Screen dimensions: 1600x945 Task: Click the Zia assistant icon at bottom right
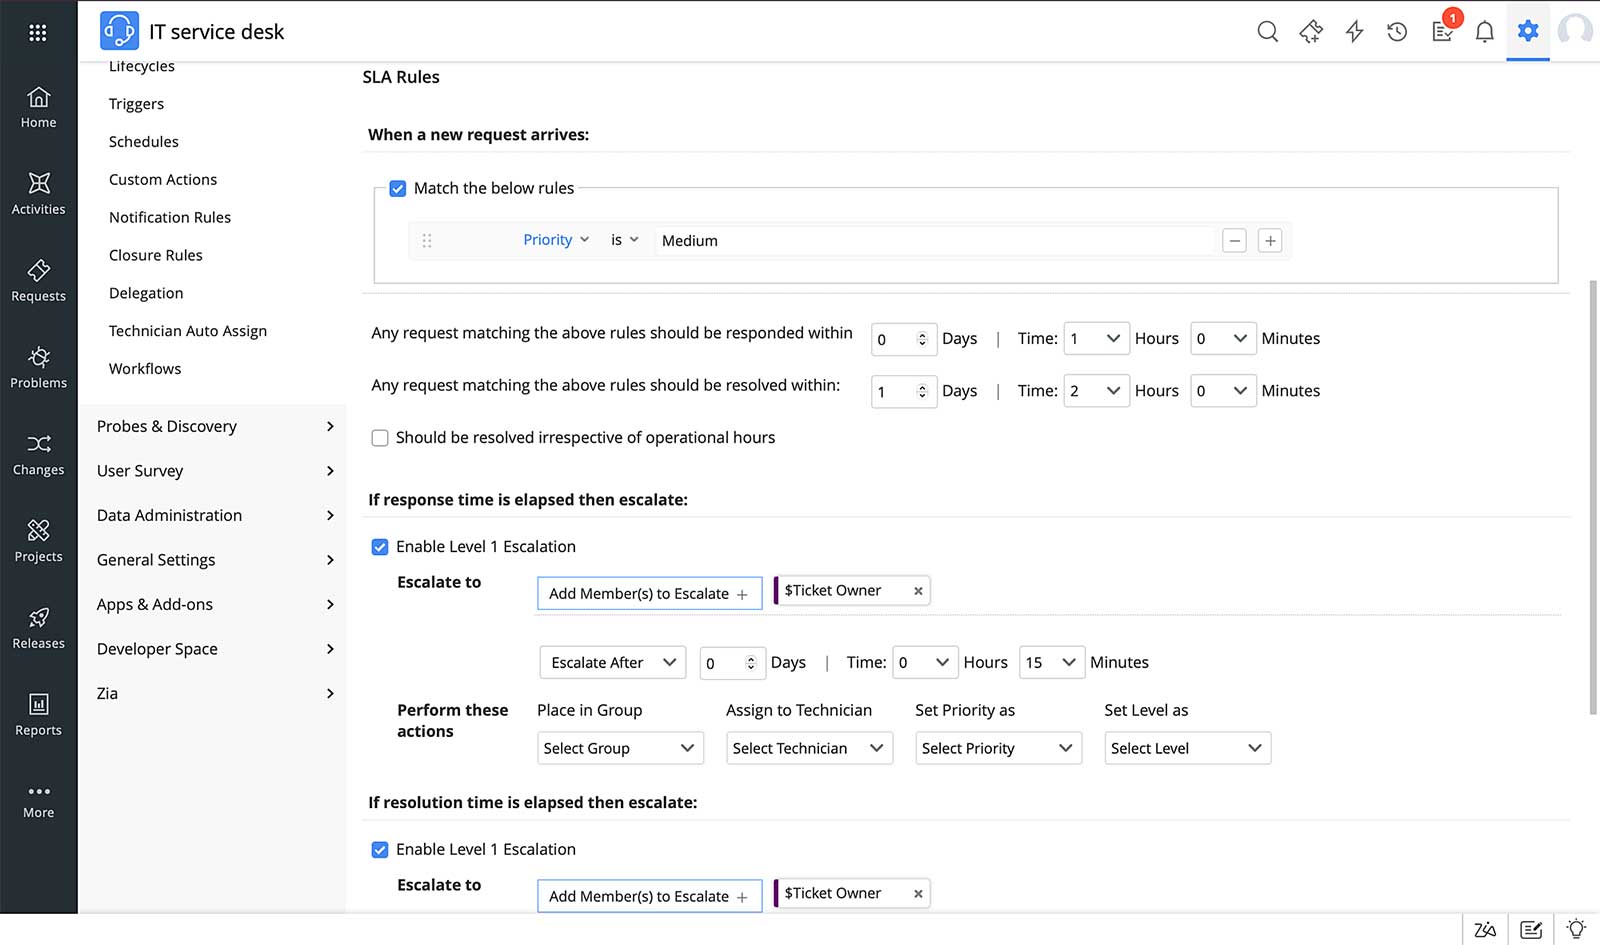[1484, 928]
